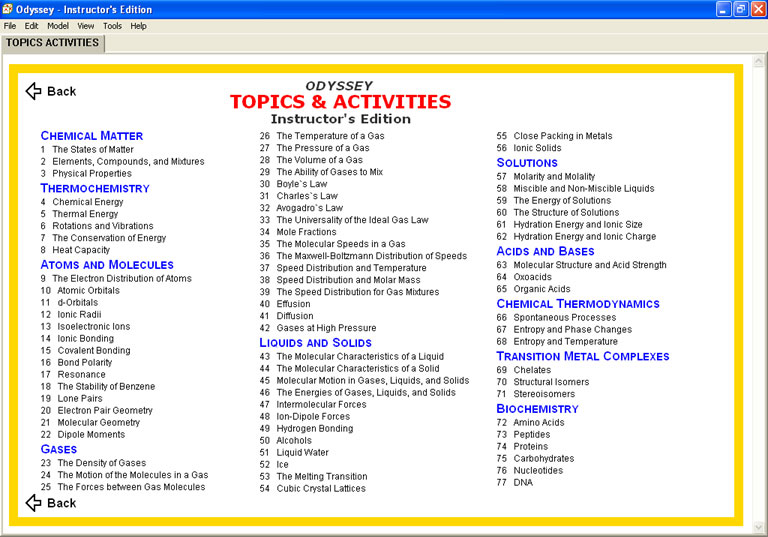Open topic 15 Covalent Bonding

(x=85, y=350)
